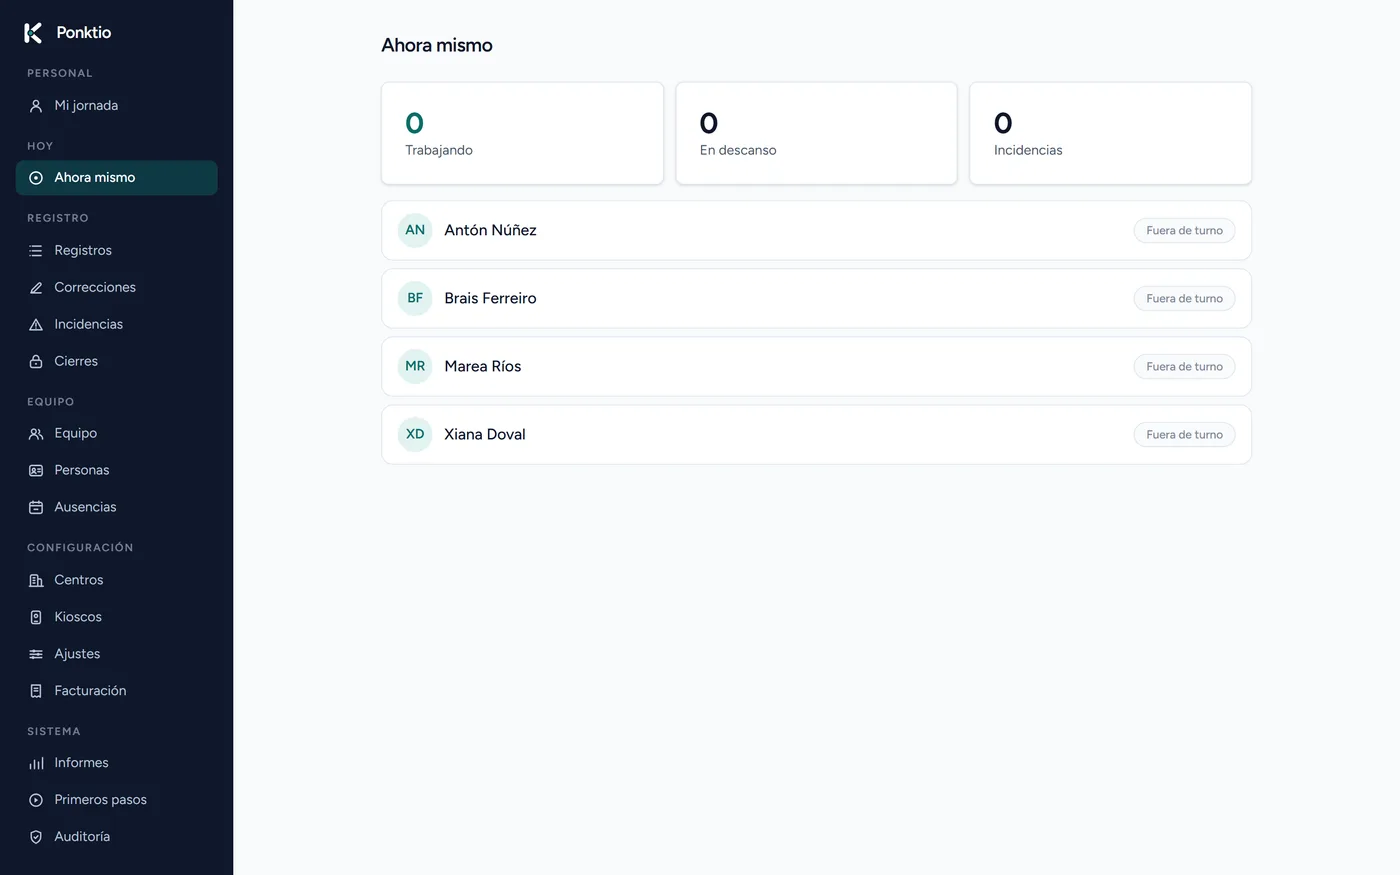Click the Informes bar chart icon
Screen dimensions: 1400x875
[36, 764]
